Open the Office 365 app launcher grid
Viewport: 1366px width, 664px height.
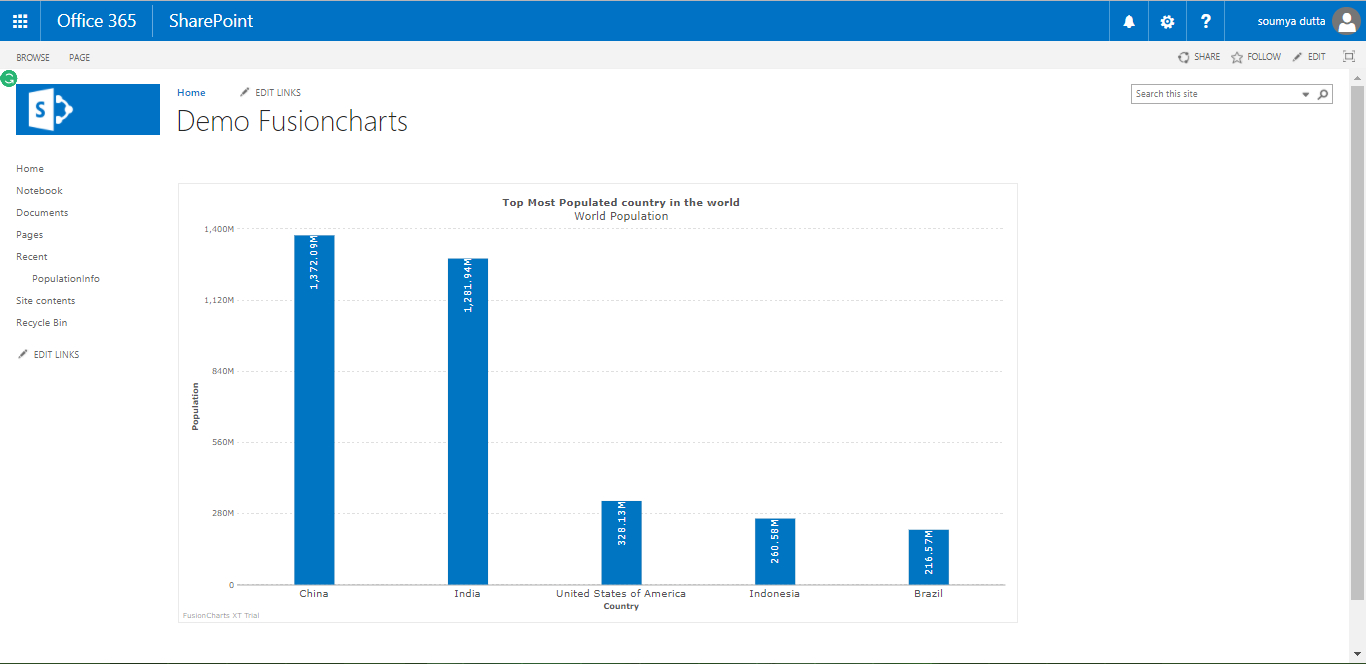(20, 21)
